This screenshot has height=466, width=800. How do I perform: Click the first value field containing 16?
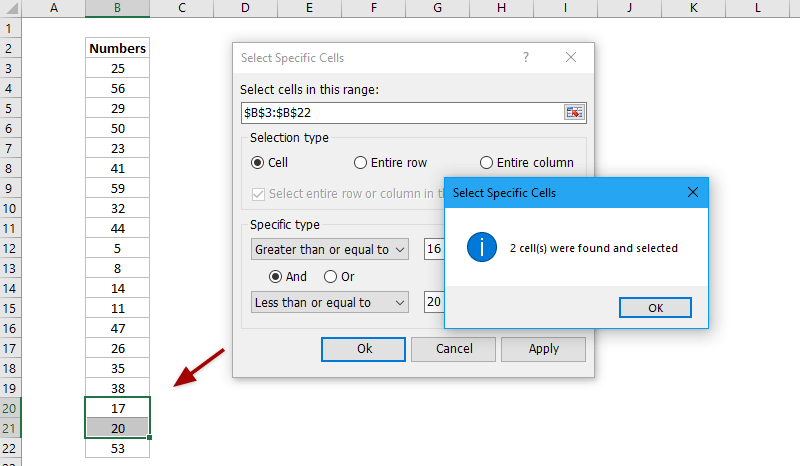434,249
